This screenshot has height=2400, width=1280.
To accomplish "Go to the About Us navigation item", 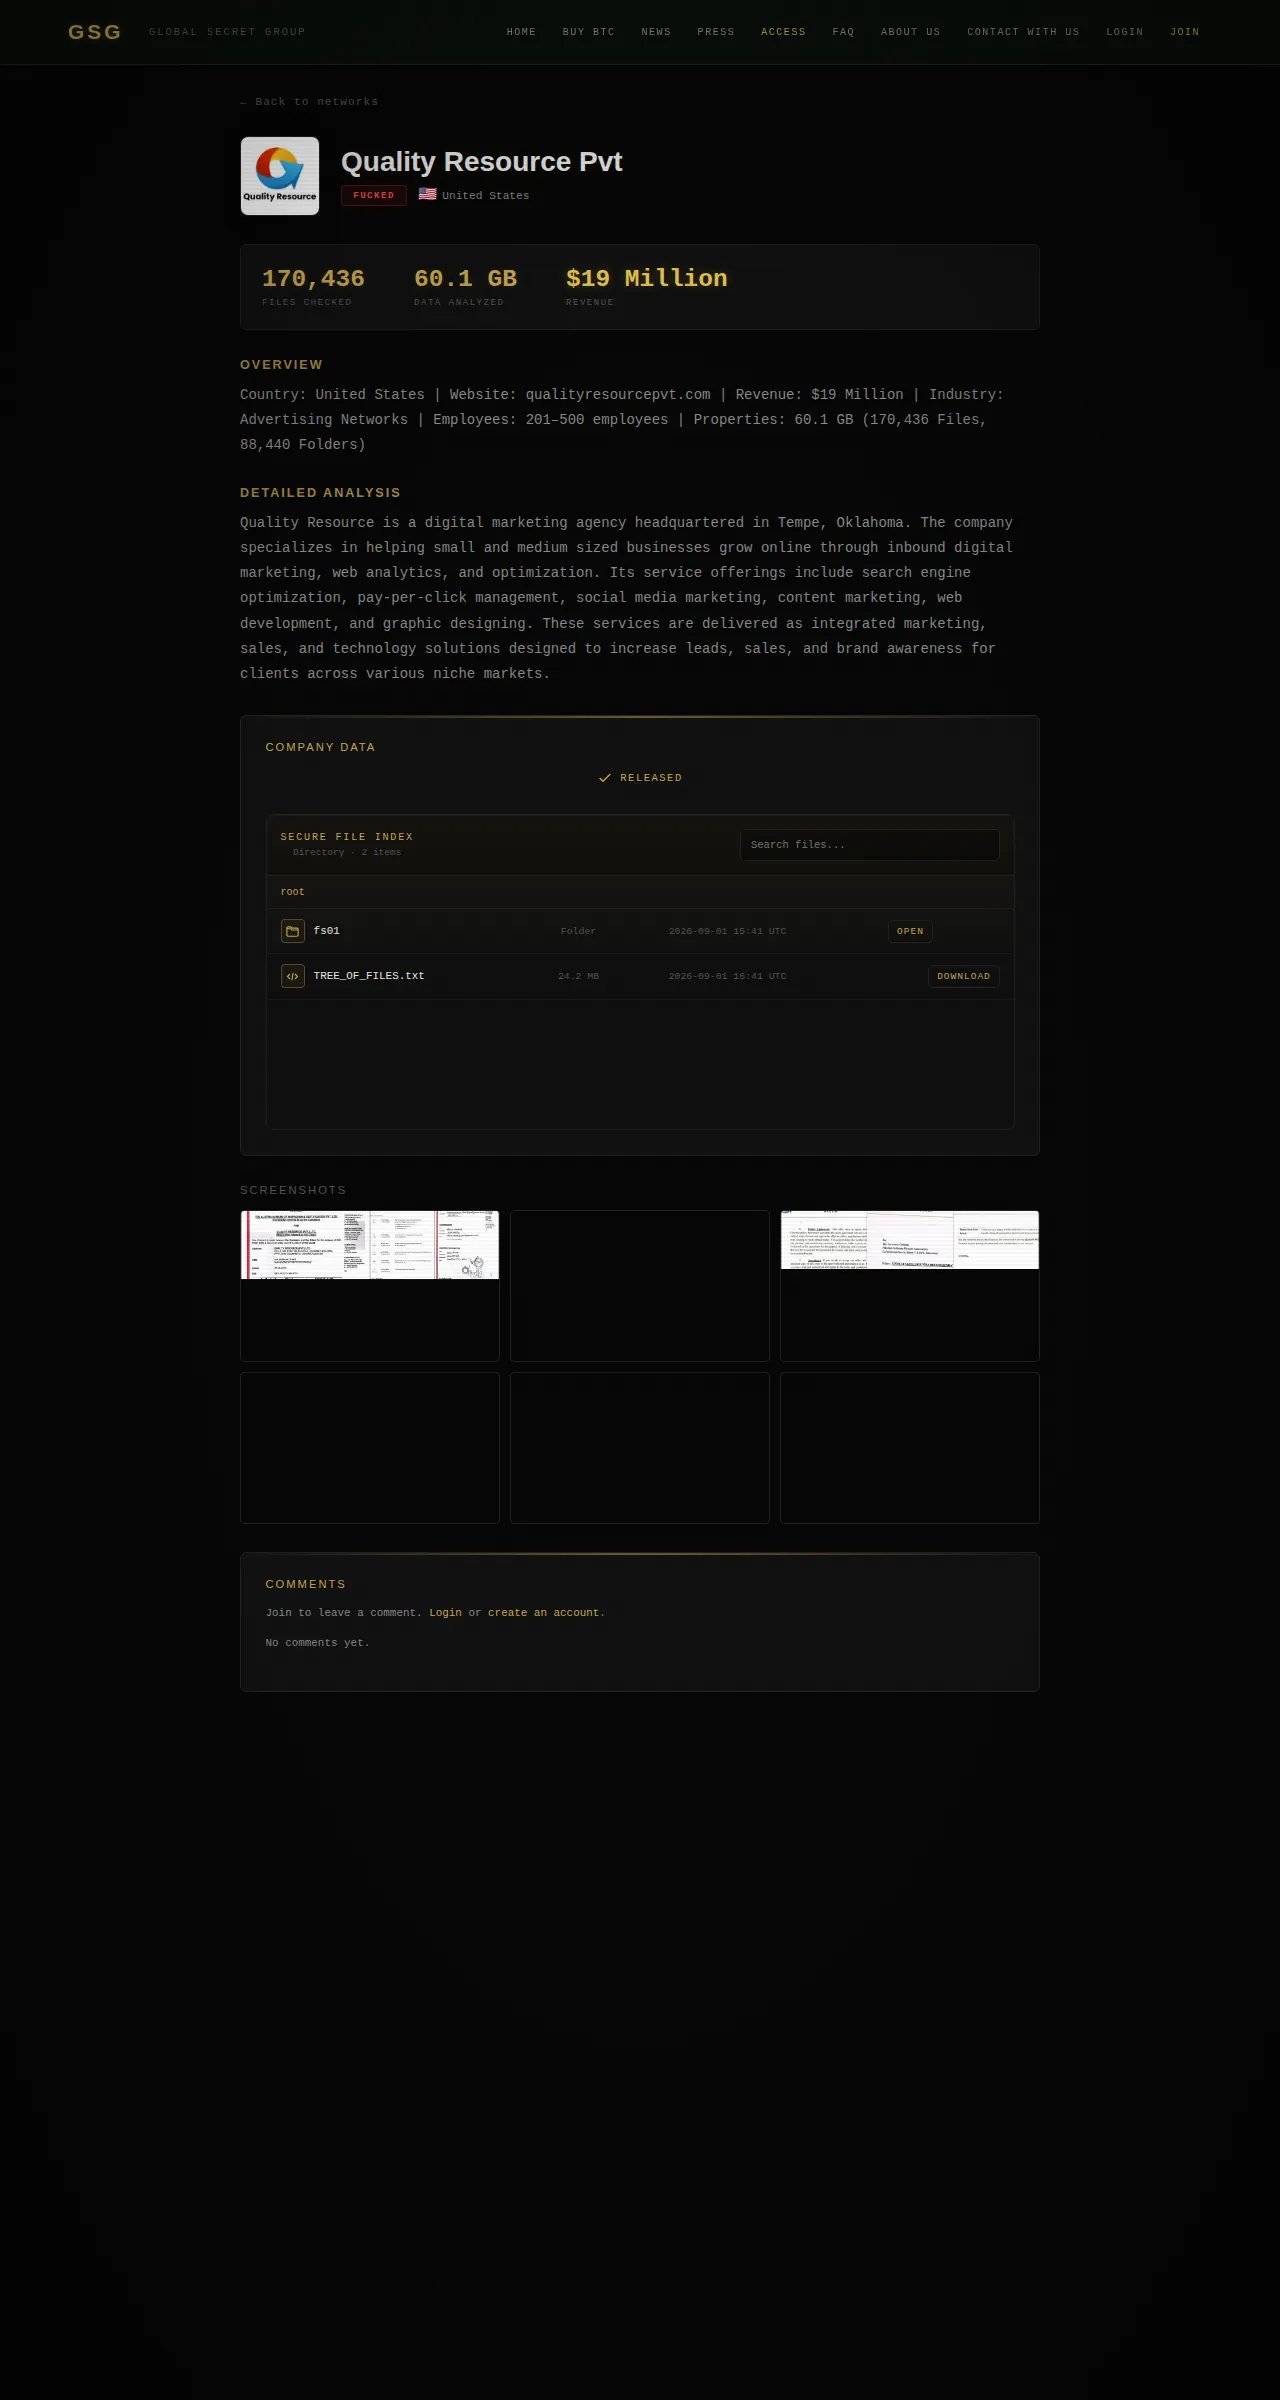I will (910, 32).
